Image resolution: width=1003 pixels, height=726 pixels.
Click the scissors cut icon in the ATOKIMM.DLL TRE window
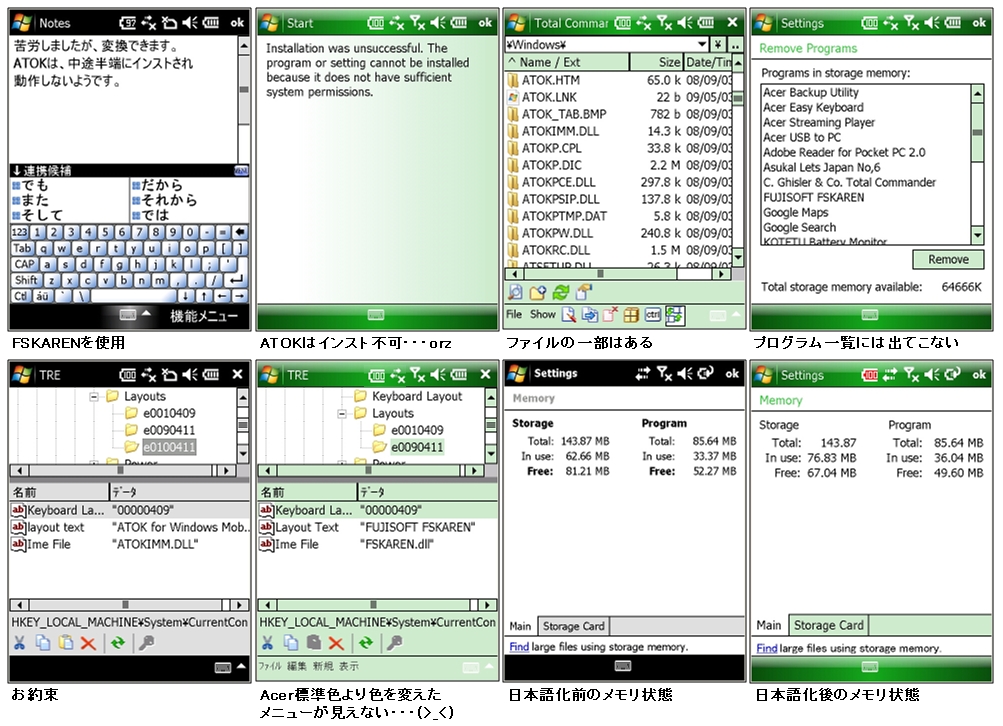[x=19, y=643]
